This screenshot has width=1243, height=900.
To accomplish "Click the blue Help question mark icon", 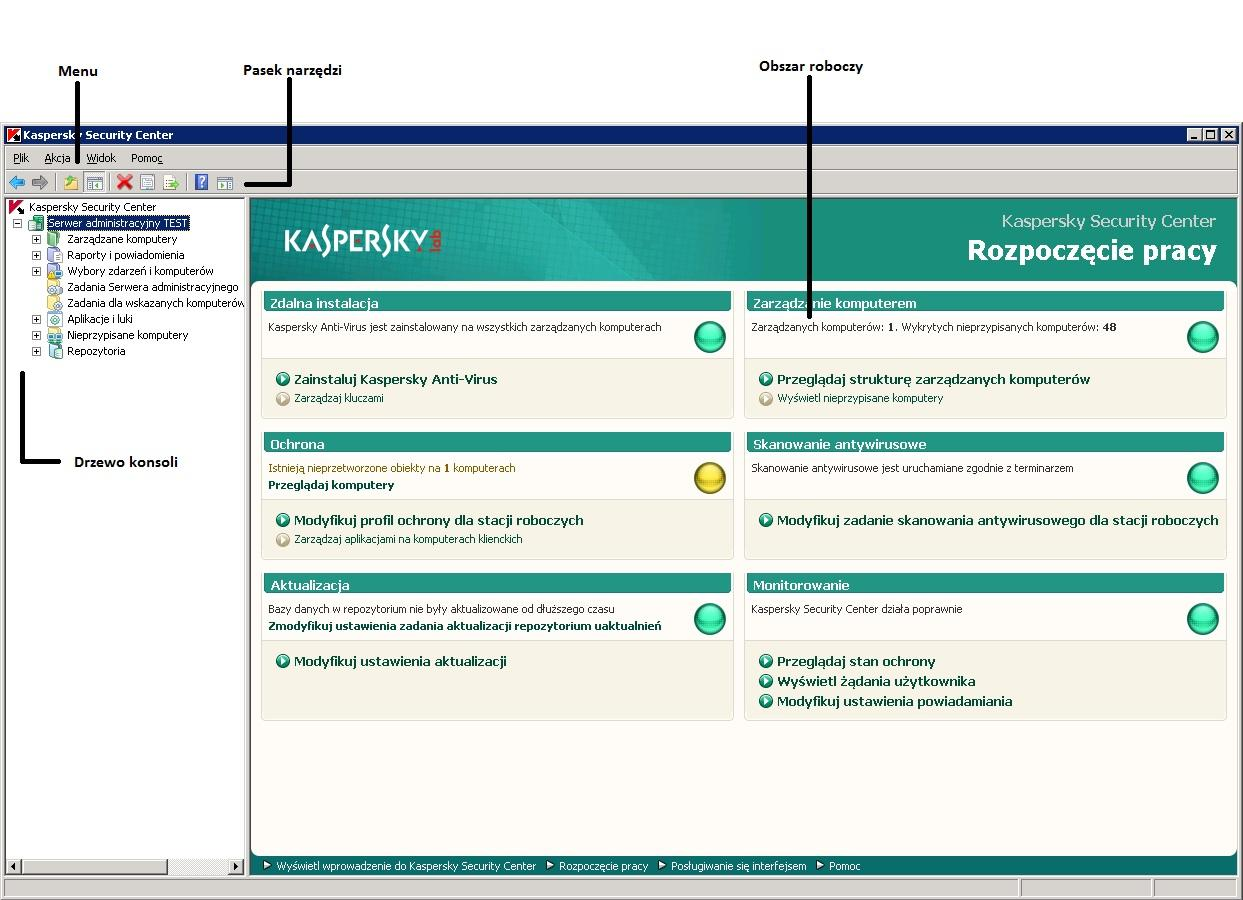I will pyautogui.click(x=202, y=182).
